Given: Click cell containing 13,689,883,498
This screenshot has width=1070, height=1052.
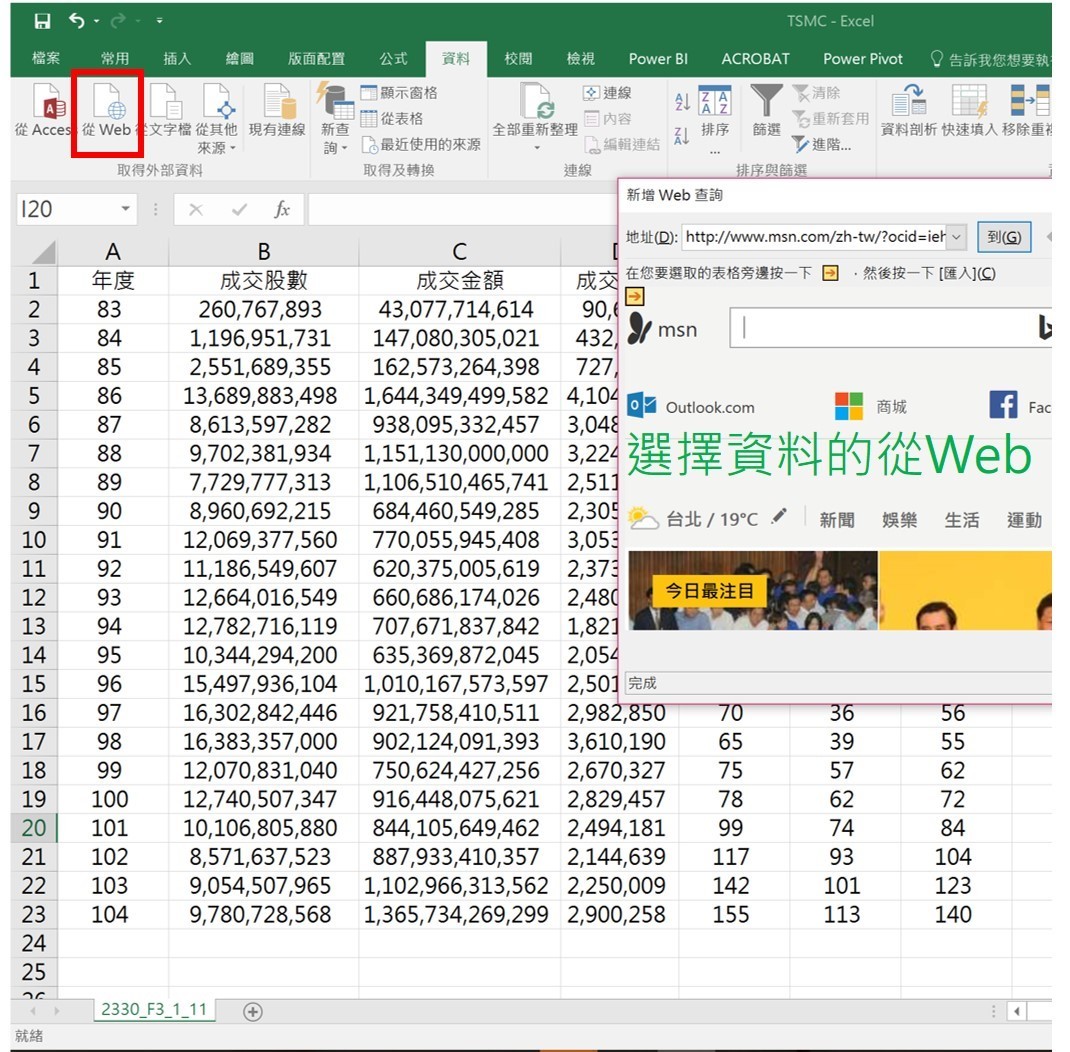Looking at the screenshot, I should tap(263, 396).
